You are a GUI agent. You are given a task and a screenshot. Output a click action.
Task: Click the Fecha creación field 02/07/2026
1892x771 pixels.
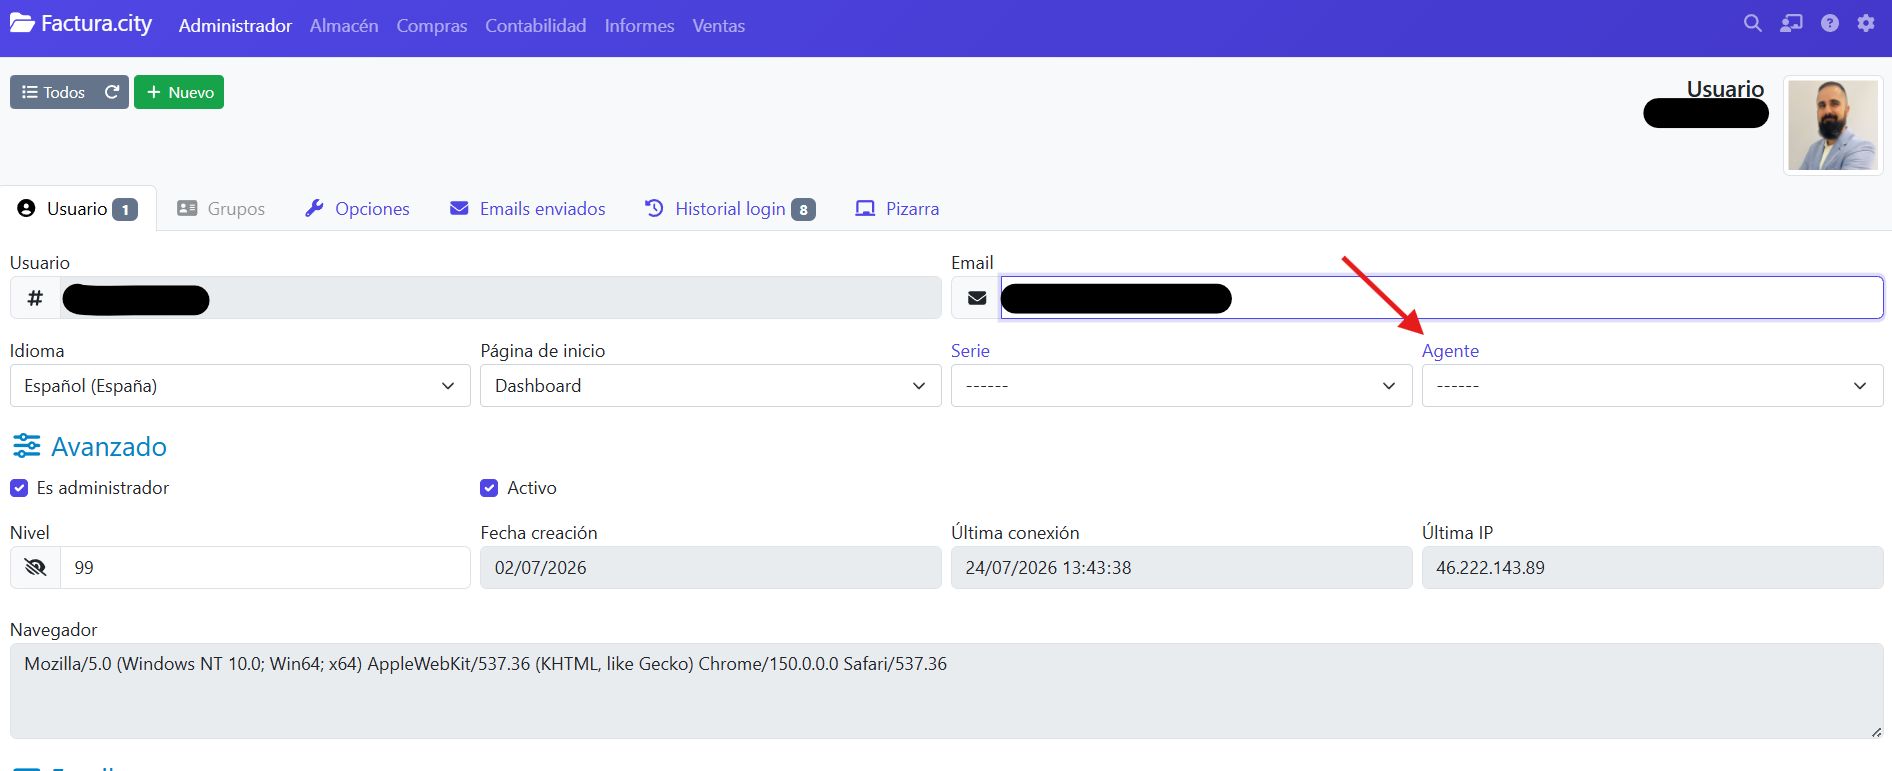tap(711, 568)
